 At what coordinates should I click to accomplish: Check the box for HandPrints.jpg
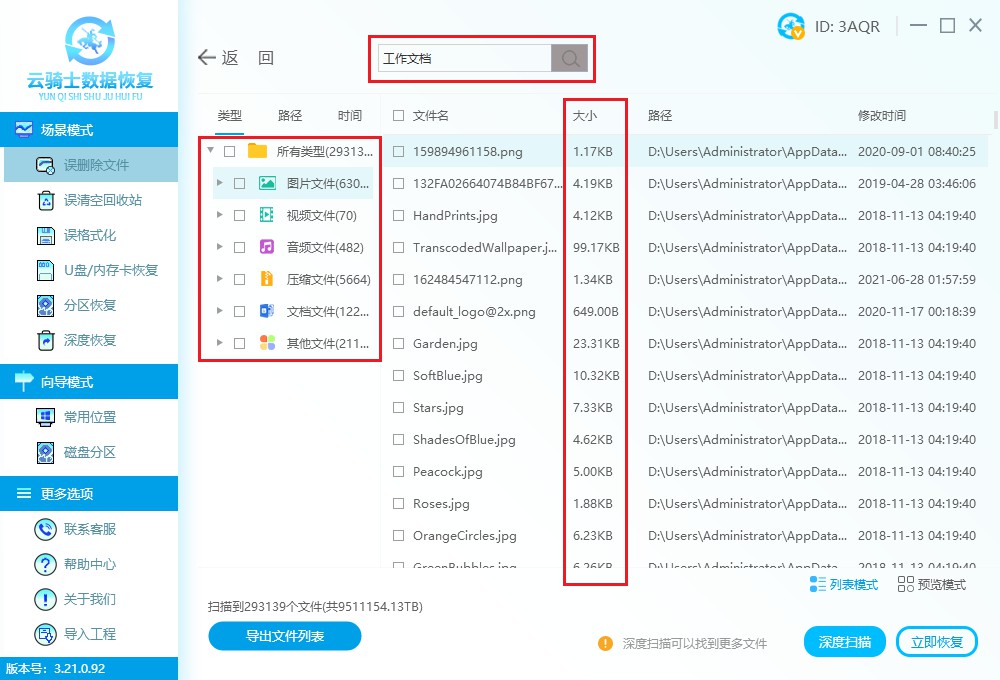point(399,216)
